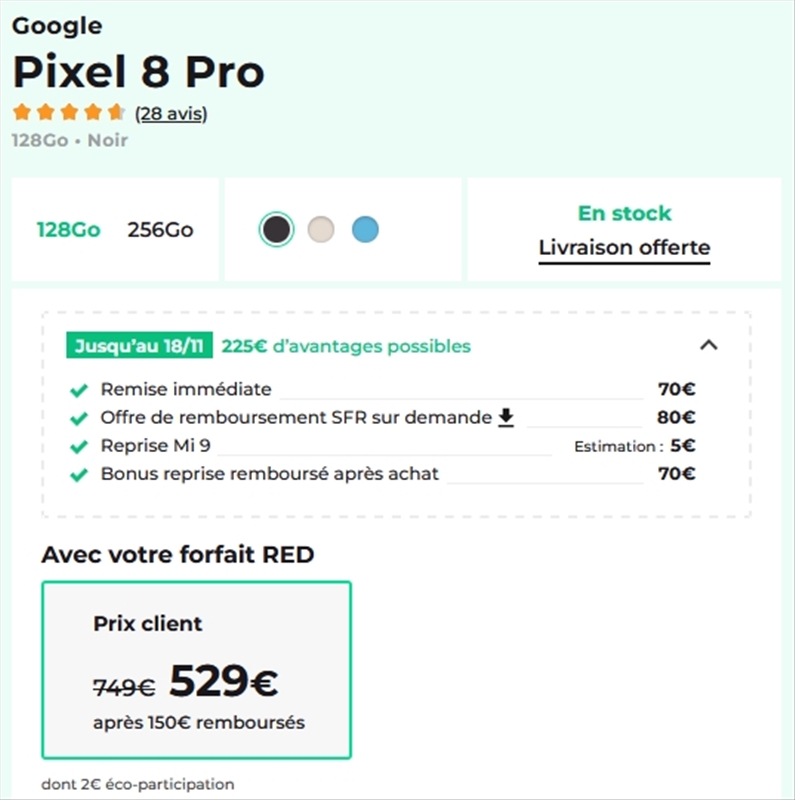Viewport: 795px width, 800px height.
Task: Click the Livraison offerte link
Action: coord(624,247)
